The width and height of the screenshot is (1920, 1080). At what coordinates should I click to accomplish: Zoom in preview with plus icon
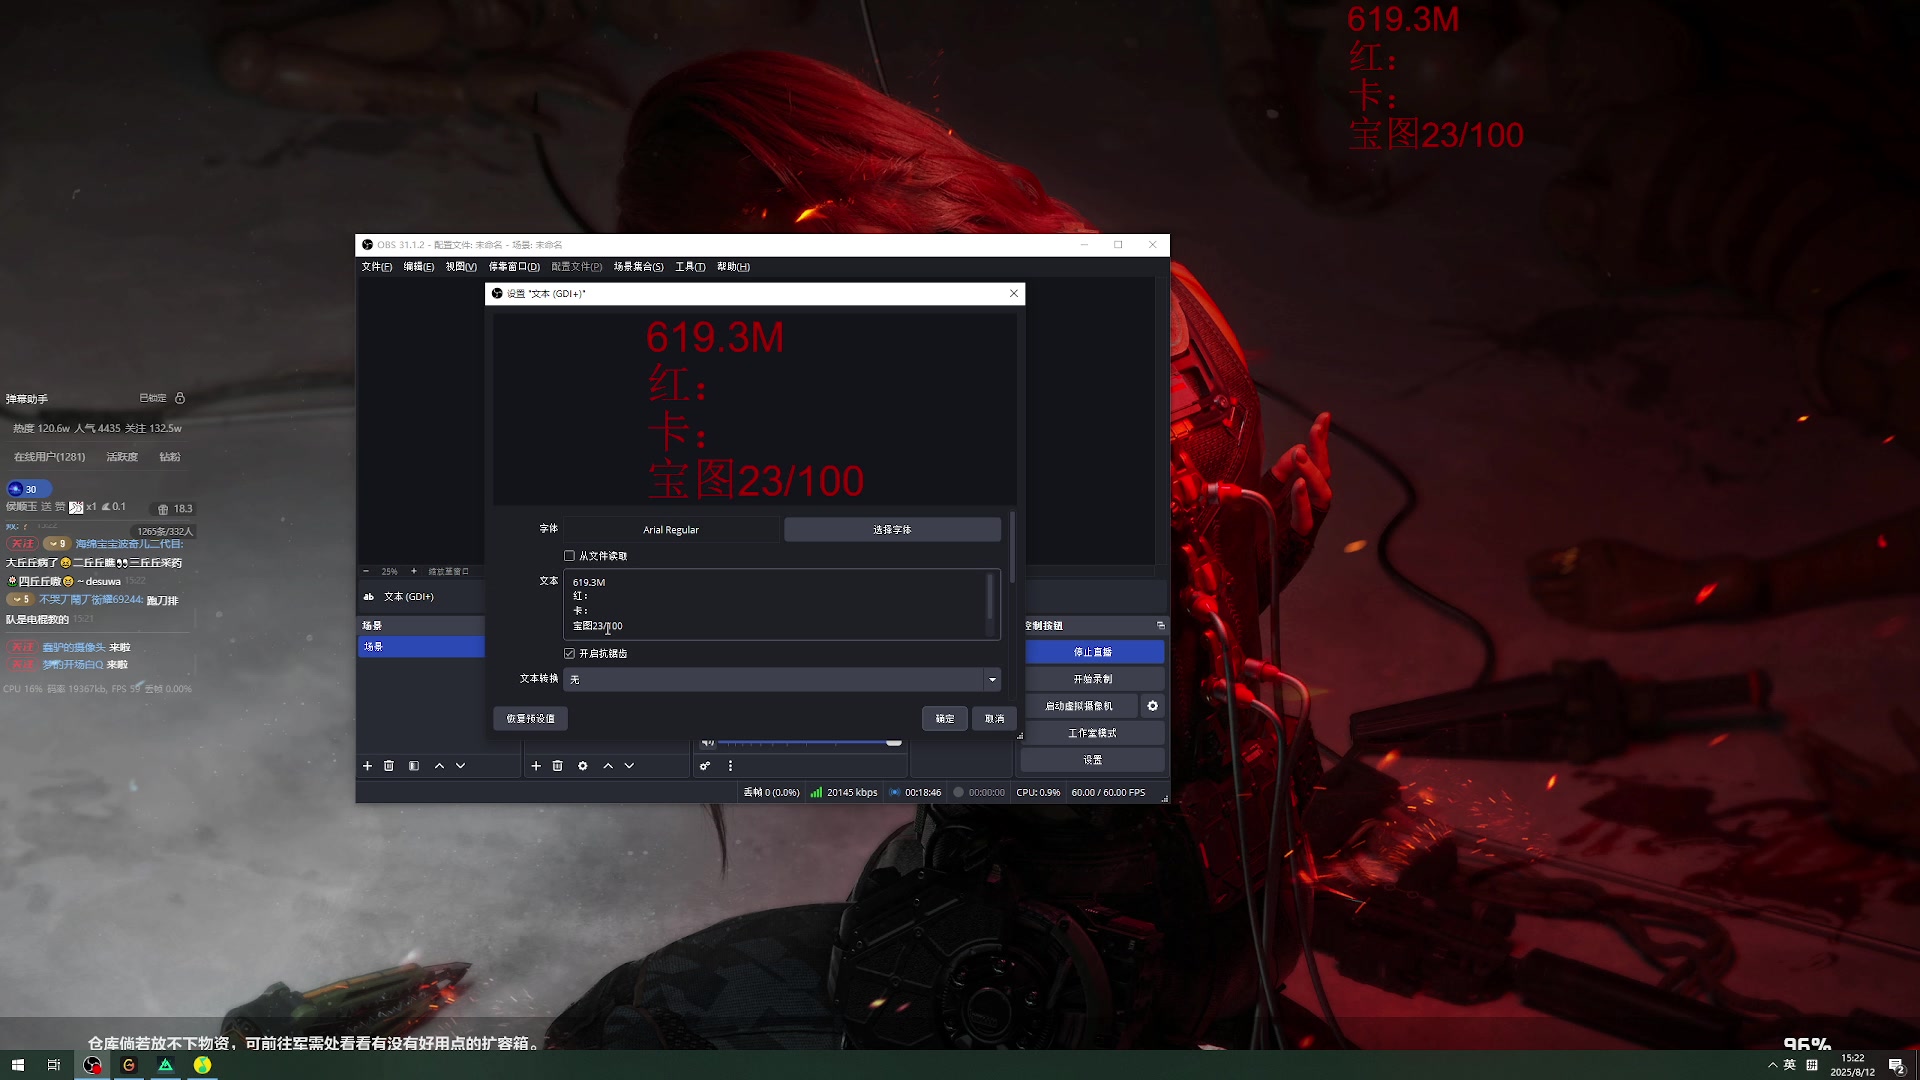tap(414, 571)
